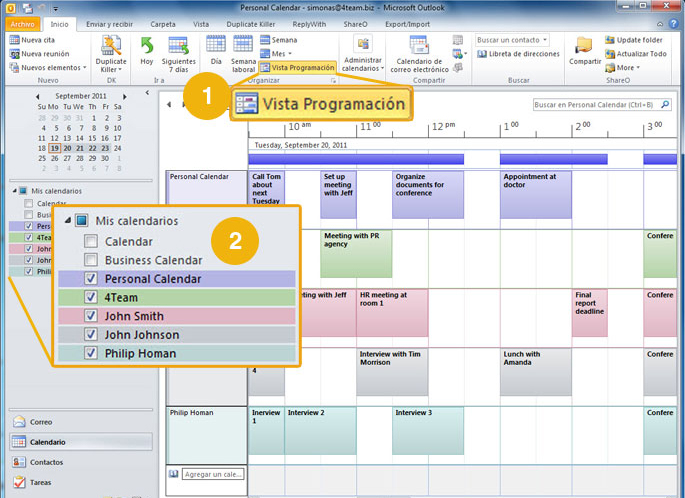Open Meeting with PR agency event
Viewport: 685px width, 498px height.
click(356, 254)
